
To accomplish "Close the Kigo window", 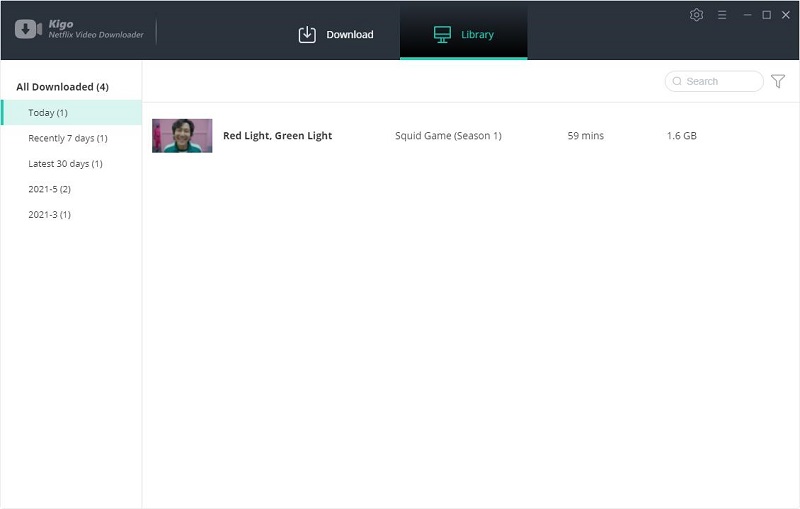I will tap(786, 15).
